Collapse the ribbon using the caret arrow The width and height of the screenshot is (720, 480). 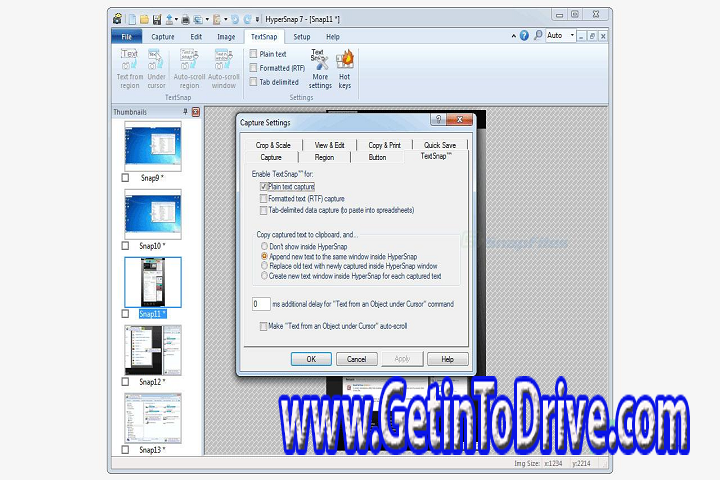click(513, 36)
